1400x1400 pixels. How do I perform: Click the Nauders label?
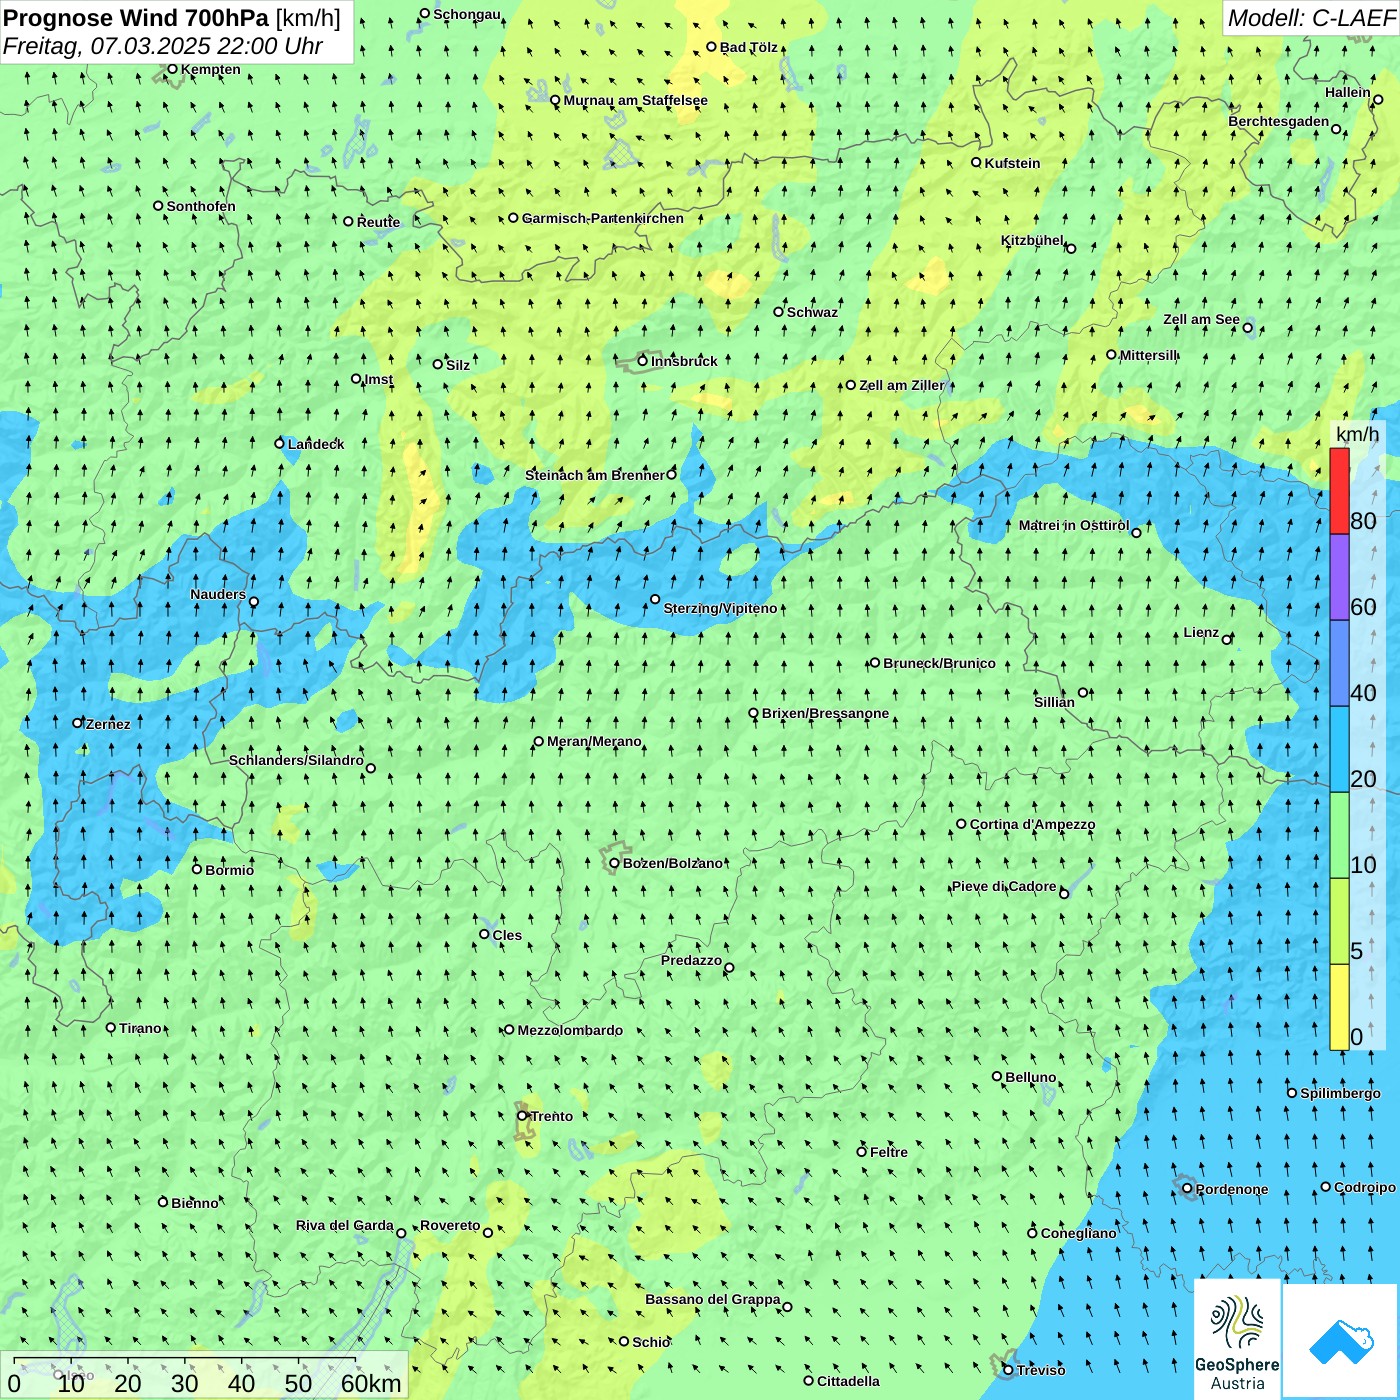pos(218,594)
